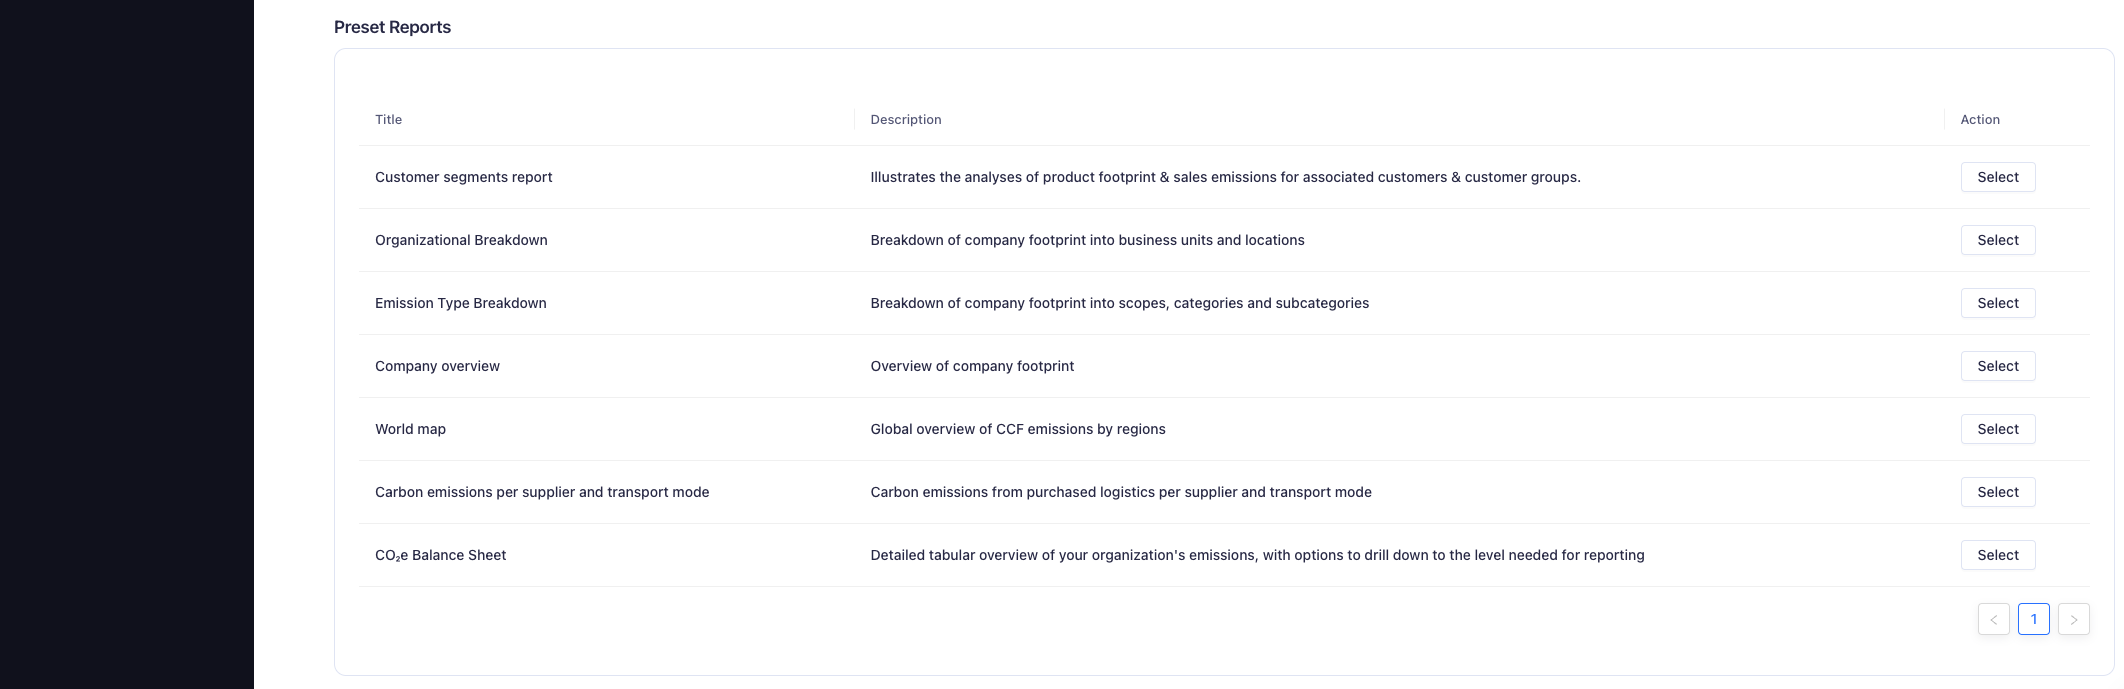Screen dimensions: 2124x689
Task: Click the Action column header
Action: [x=1979, y=120]
